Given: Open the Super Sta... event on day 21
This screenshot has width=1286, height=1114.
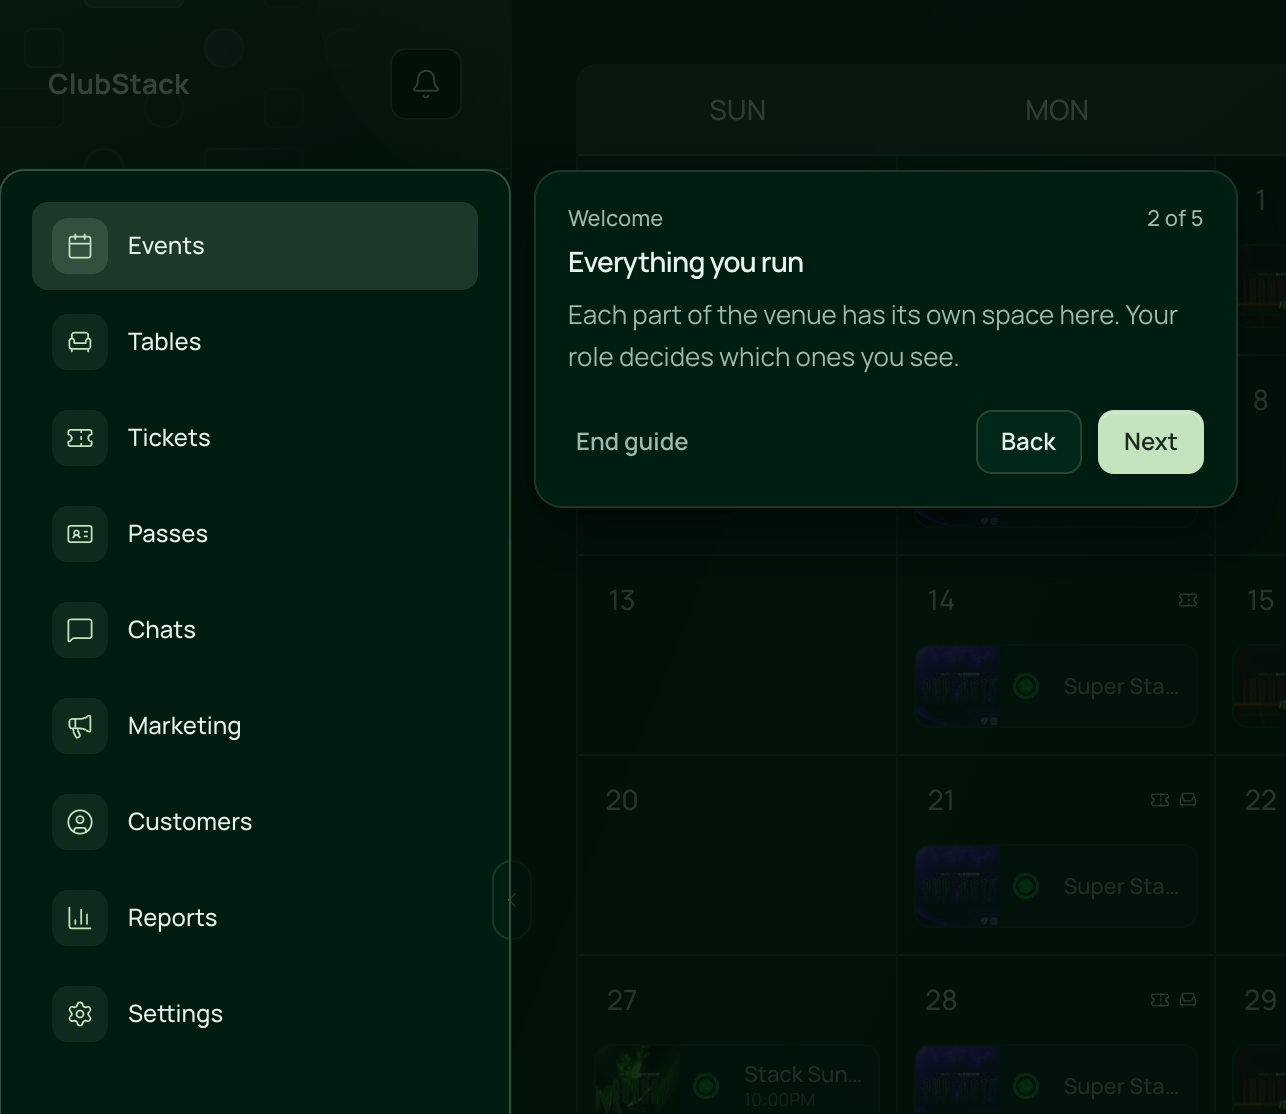Looking at the screenshot, I should (1056, 886).
